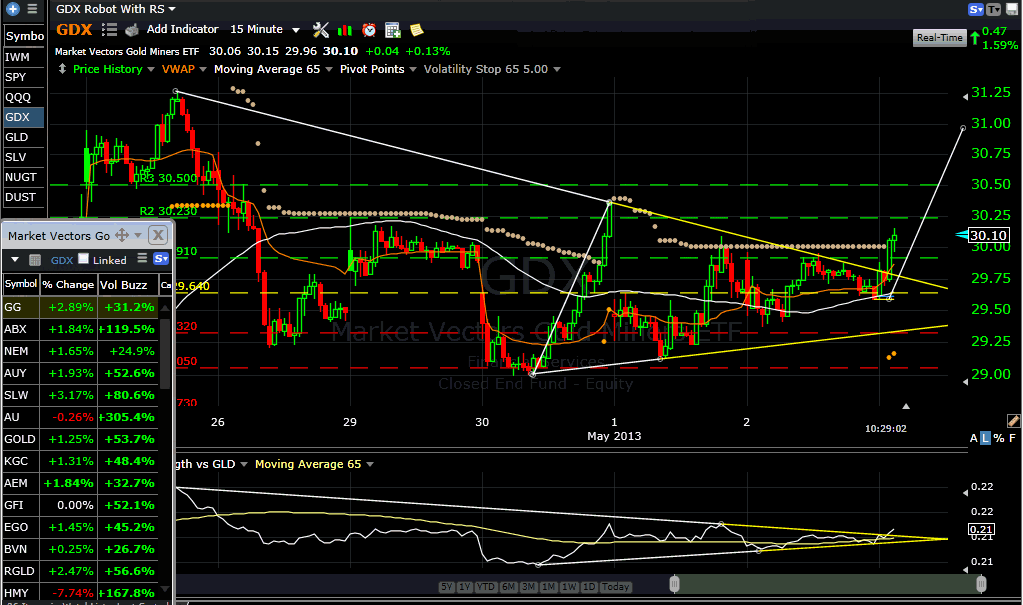Viewport: 1023px width, 605px height.
Task: Click the blue plus add button
Action: click(x=12, y=9)
